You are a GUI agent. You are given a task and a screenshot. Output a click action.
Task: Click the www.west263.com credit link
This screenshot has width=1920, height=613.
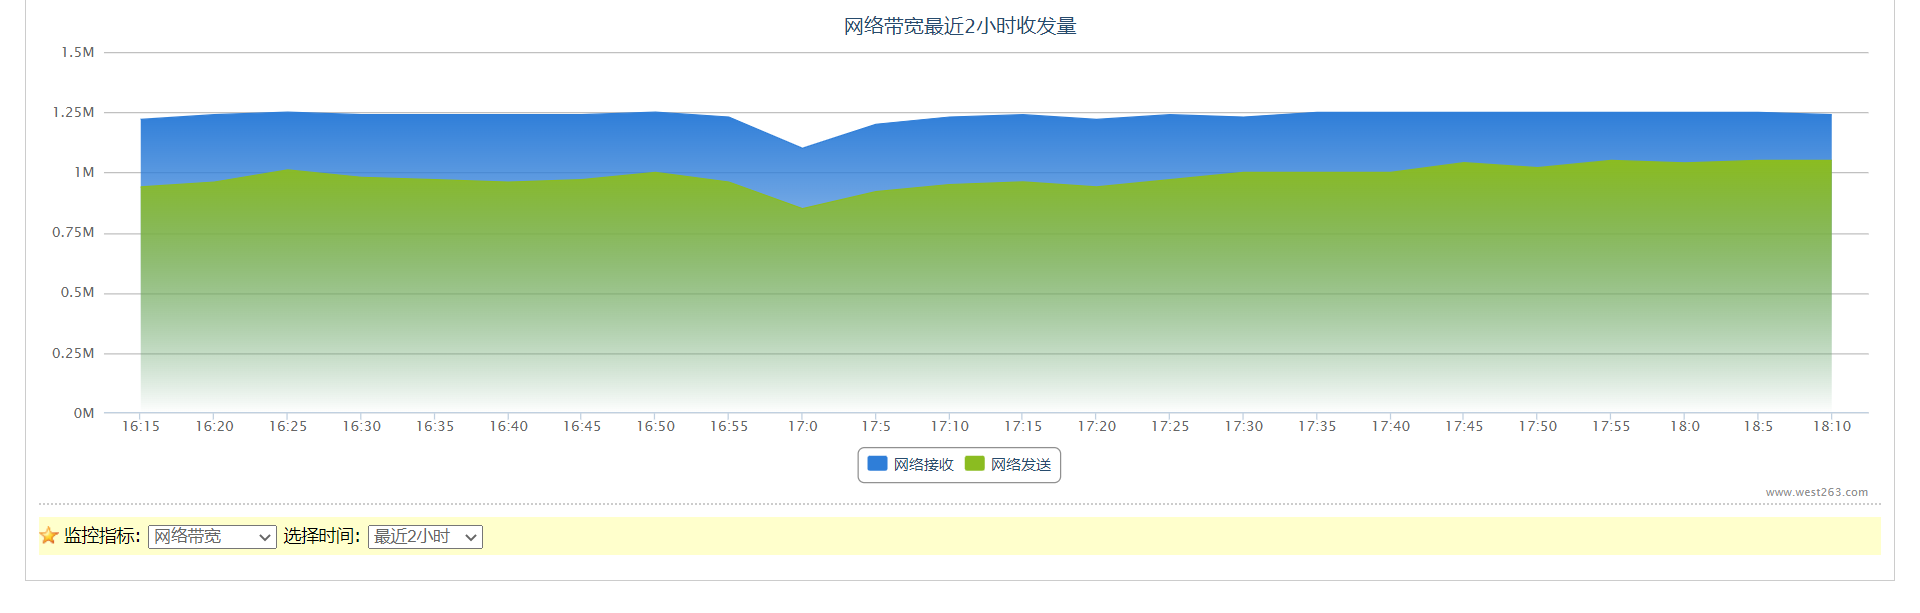(1816, 492)
